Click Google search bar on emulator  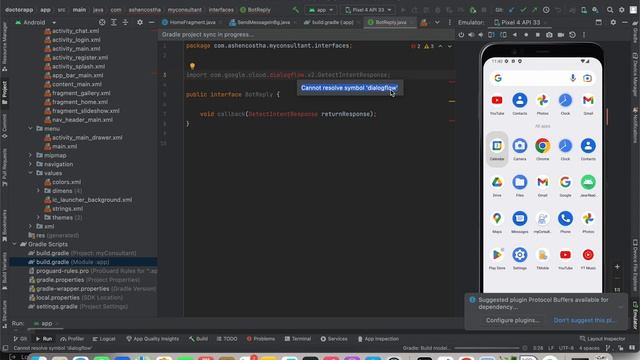coord(542,78)
